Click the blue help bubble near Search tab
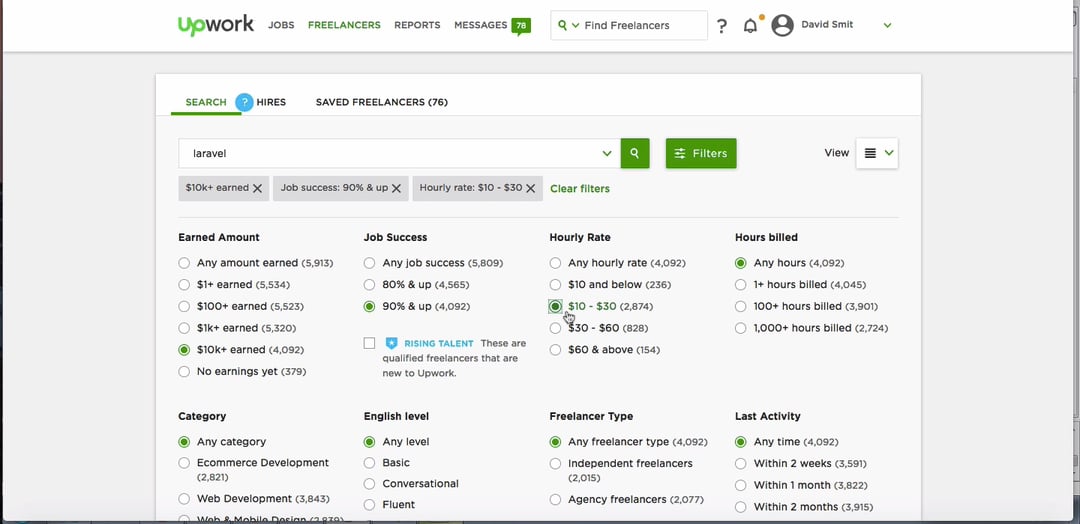This screenshot has height=524, width=1080. 244,102
